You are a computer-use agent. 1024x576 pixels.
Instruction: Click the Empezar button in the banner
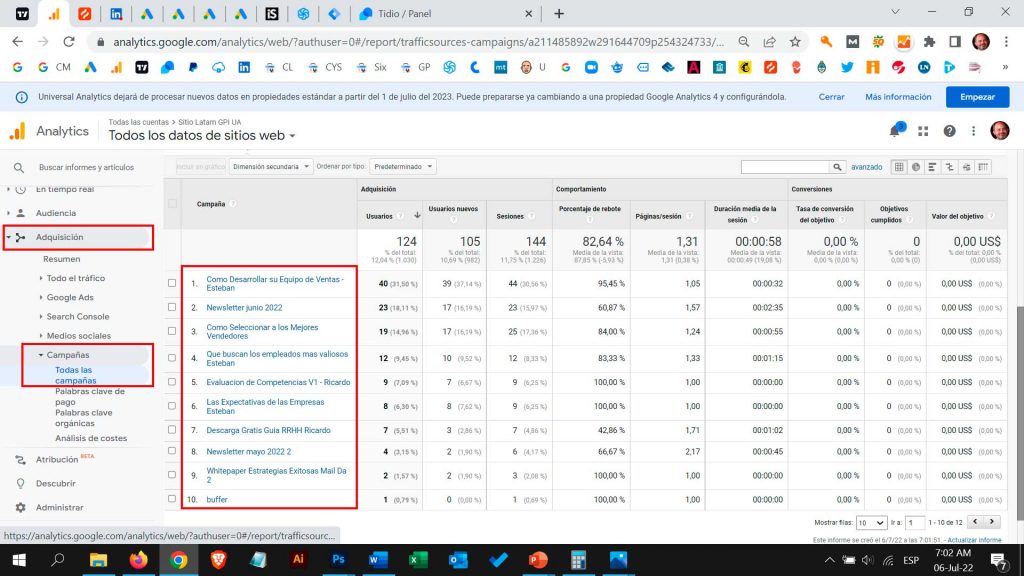click(977, 97)
